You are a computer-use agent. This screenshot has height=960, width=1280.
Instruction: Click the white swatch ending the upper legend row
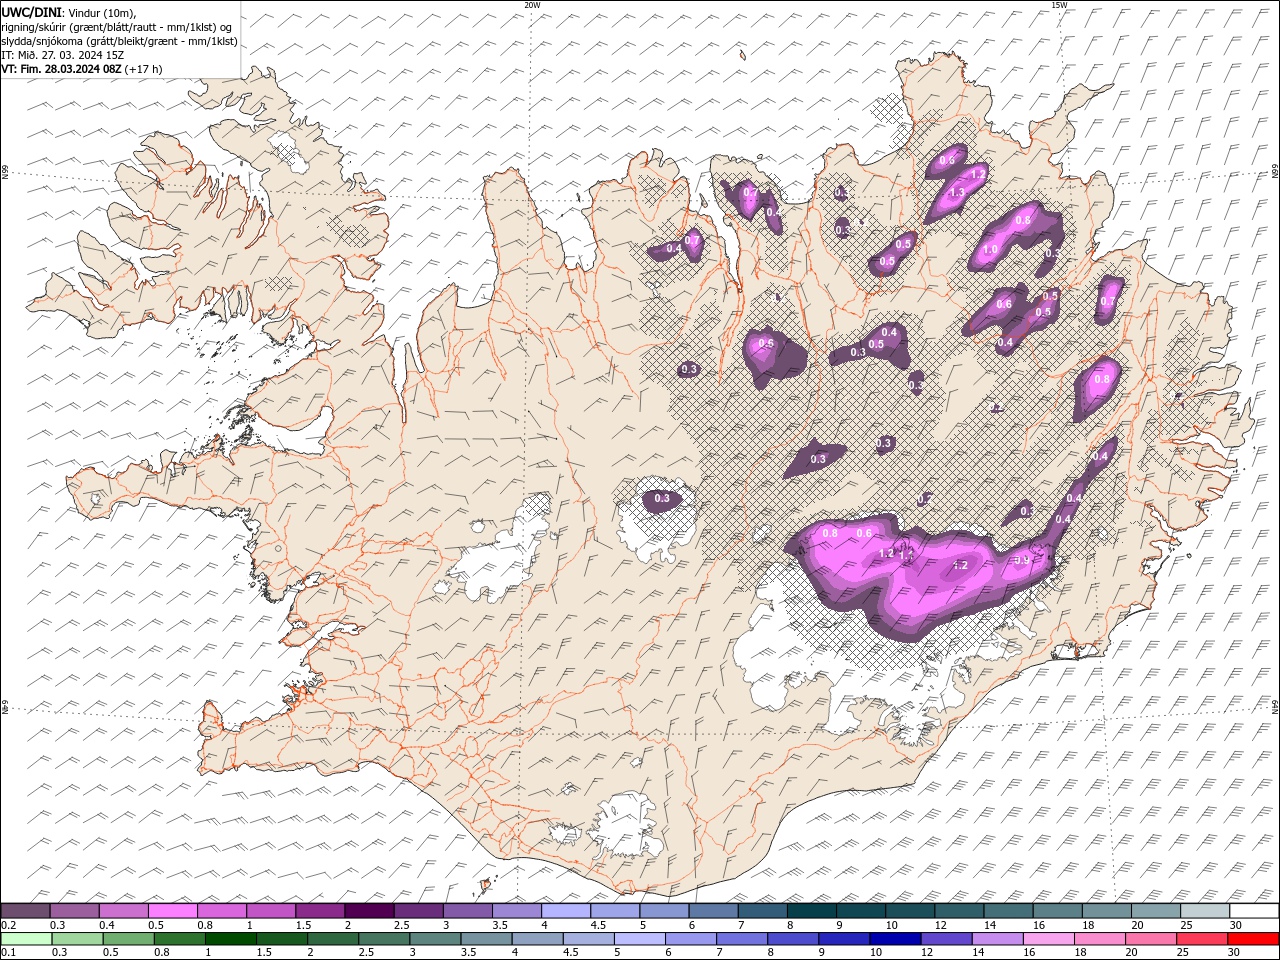[x=1253, y=910]
